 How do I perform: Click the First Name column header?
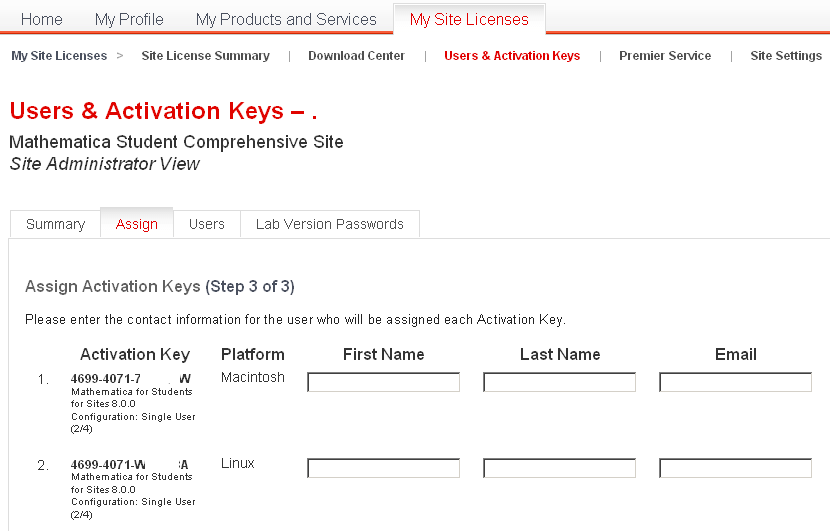(x=384, y=354)
